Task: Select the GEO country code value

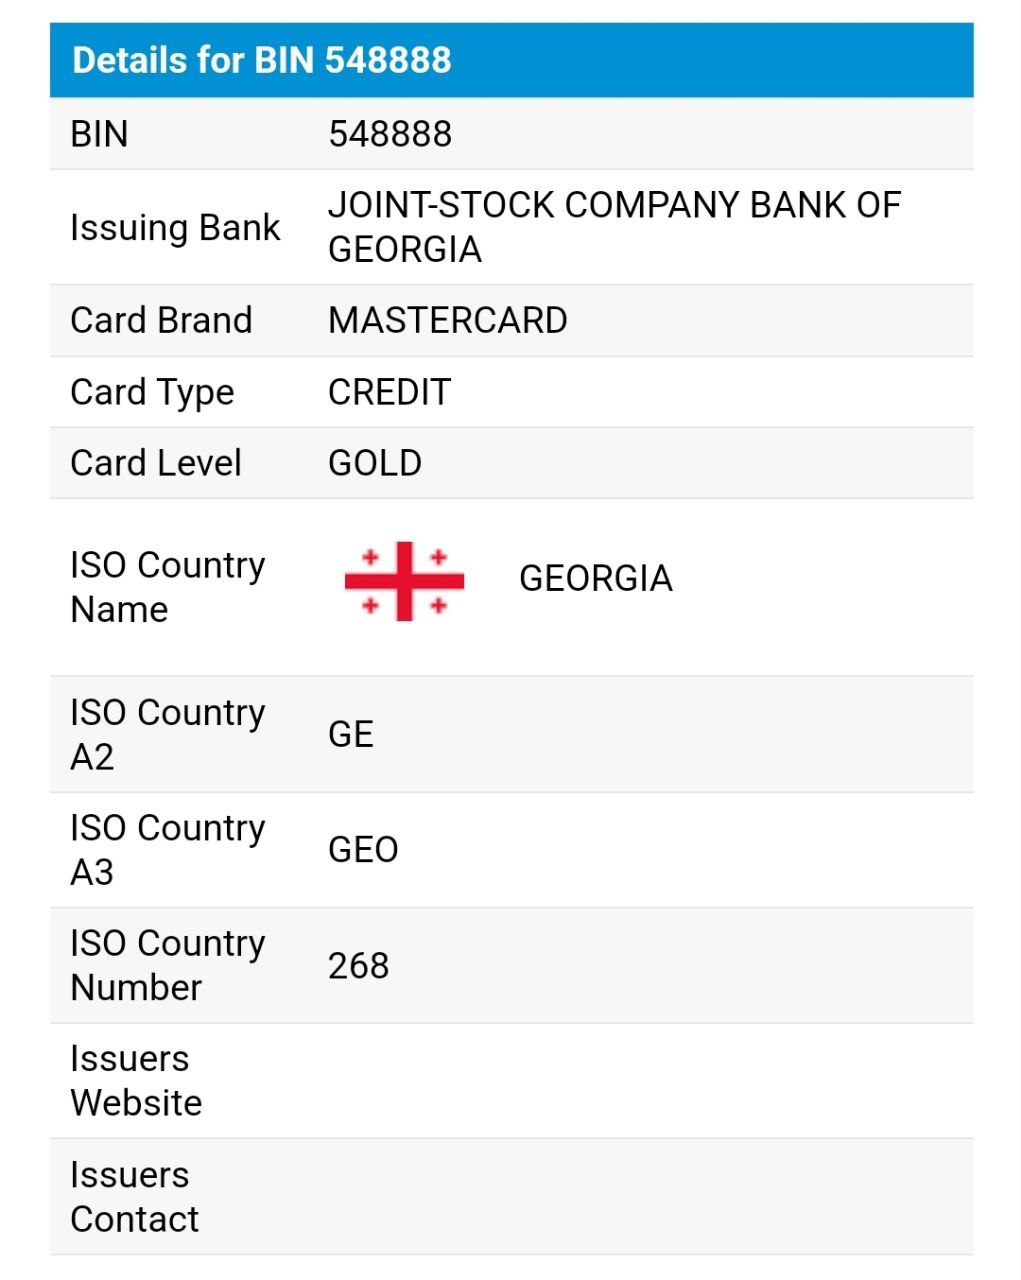Action: click(363, 850)
